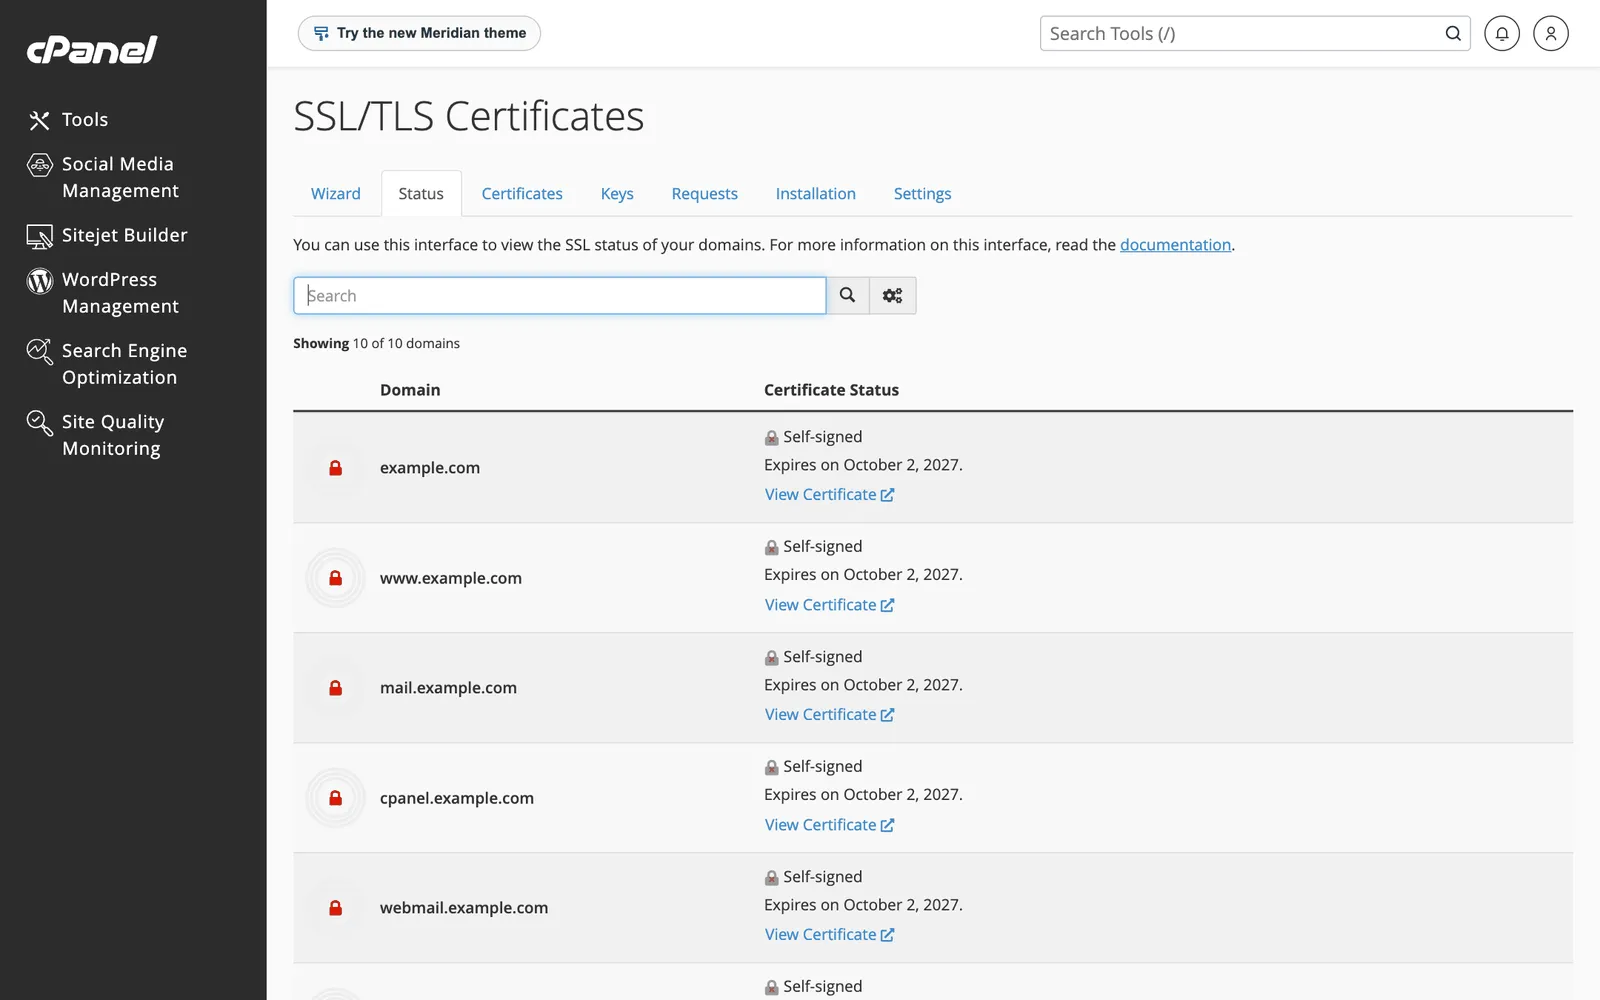The height and width of the screenshot is (1000, 1600).
Task: Open Search Engine Optimization
Action: (x=107, y=364)
